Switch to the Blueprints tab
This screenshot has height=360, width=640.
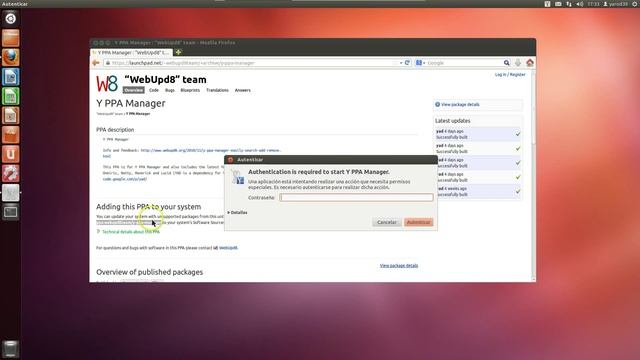190,90
